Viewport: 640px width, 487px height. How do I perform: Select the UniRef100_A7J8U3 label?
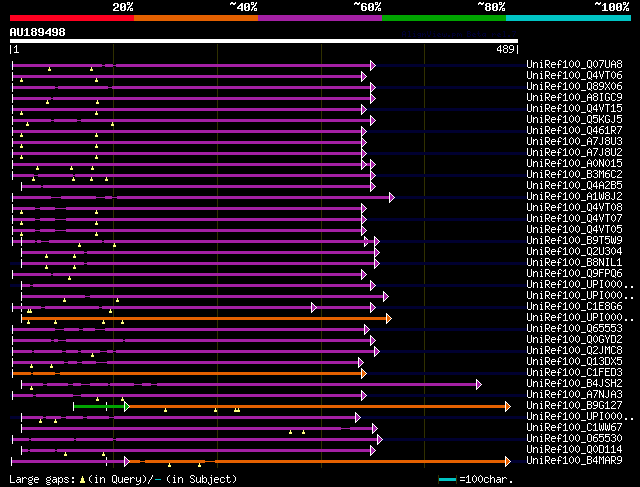pos(574,142)
